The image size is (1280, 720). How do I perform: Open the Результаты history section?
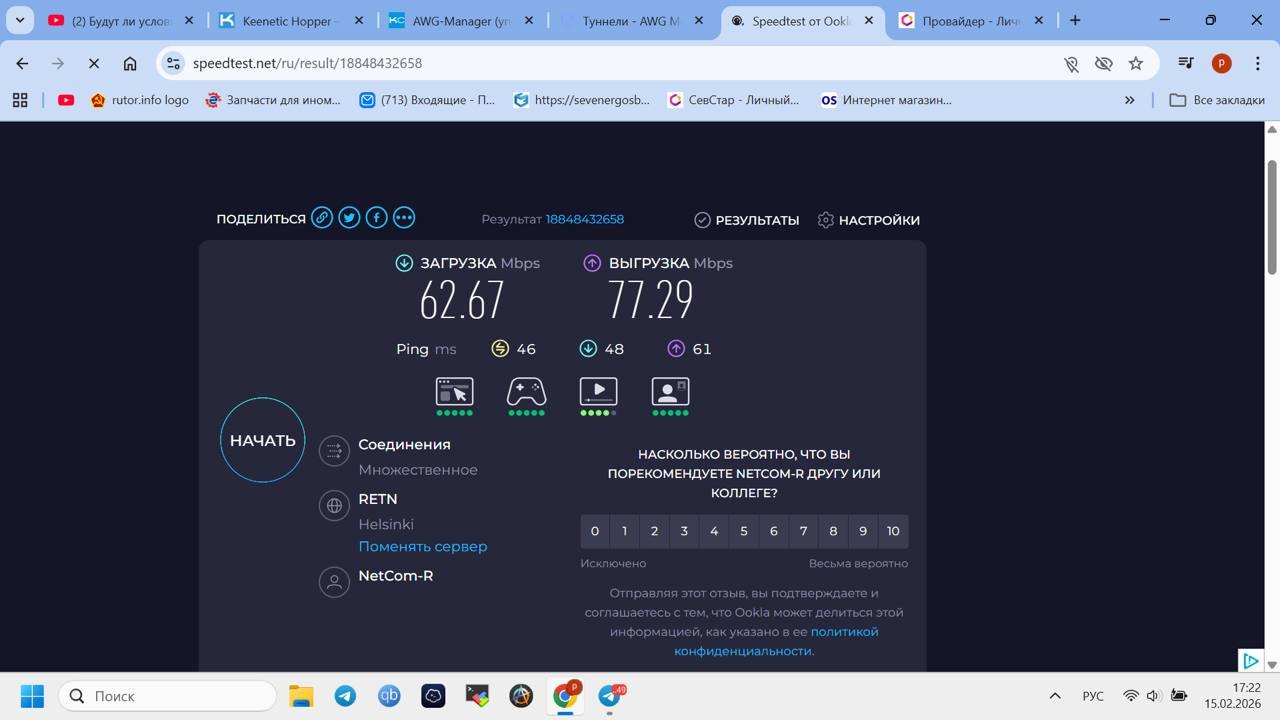[x=746, y=220]
